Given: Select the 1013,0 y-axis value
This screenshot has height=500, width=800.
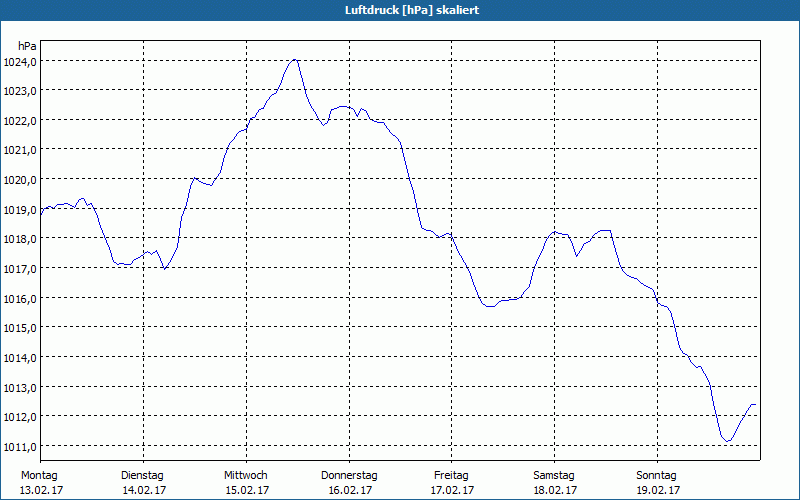Looking at the screenshot, I should 20,388.
